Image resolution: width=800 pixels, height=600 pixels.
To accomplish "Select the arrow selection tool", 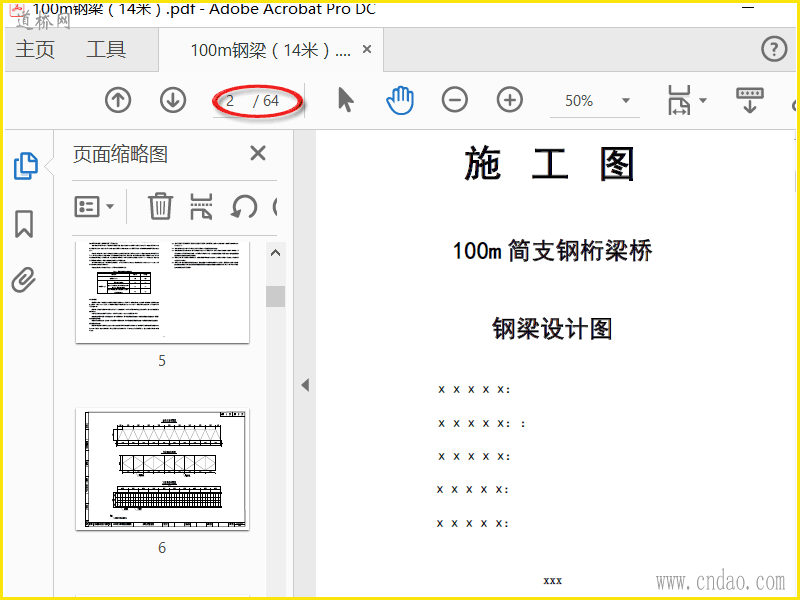I will point(345,100).
